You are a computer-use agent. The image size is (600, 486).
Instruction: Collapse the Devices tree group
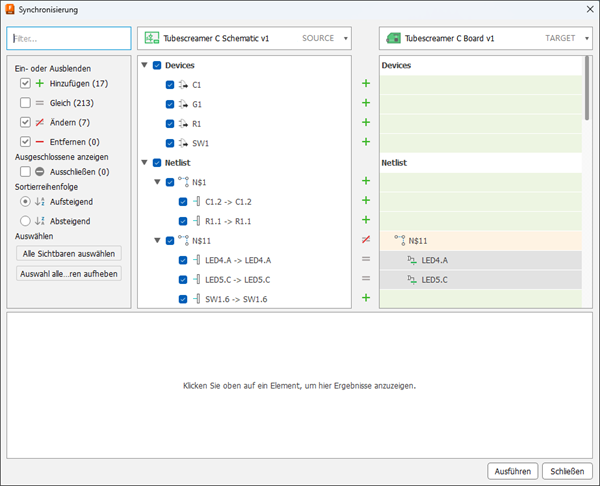click(x=145, y=65)
